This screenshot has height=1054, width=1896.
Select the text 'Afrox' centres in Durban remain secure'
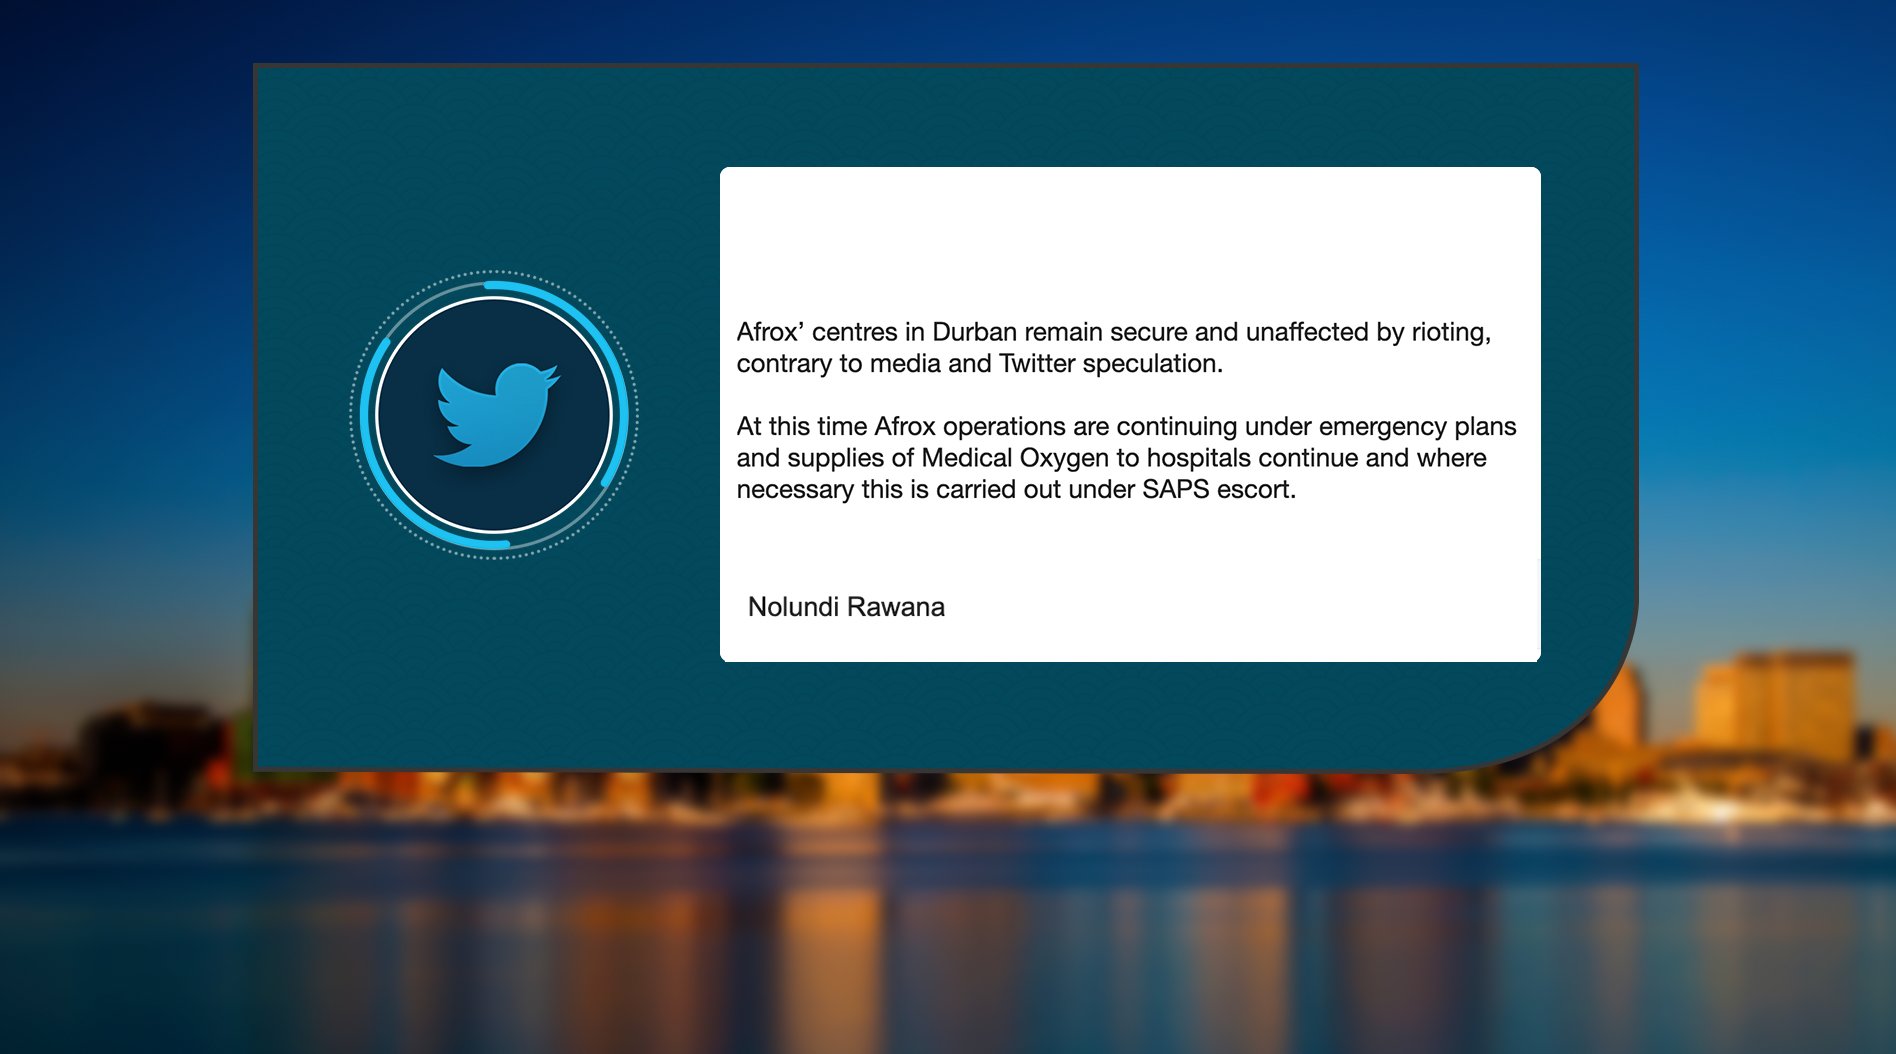pyautogui.click(x=962, y=332)
